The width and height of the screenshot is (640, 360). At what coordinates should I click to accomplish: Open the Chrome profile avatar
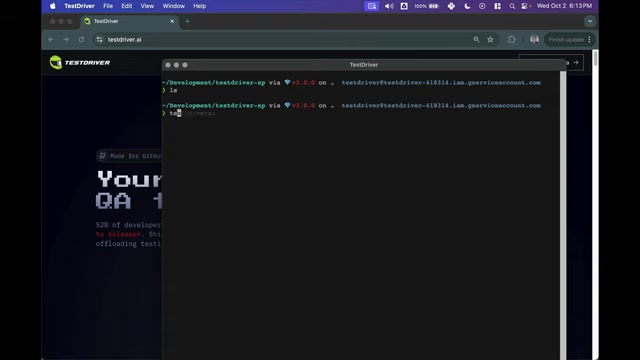534,40
